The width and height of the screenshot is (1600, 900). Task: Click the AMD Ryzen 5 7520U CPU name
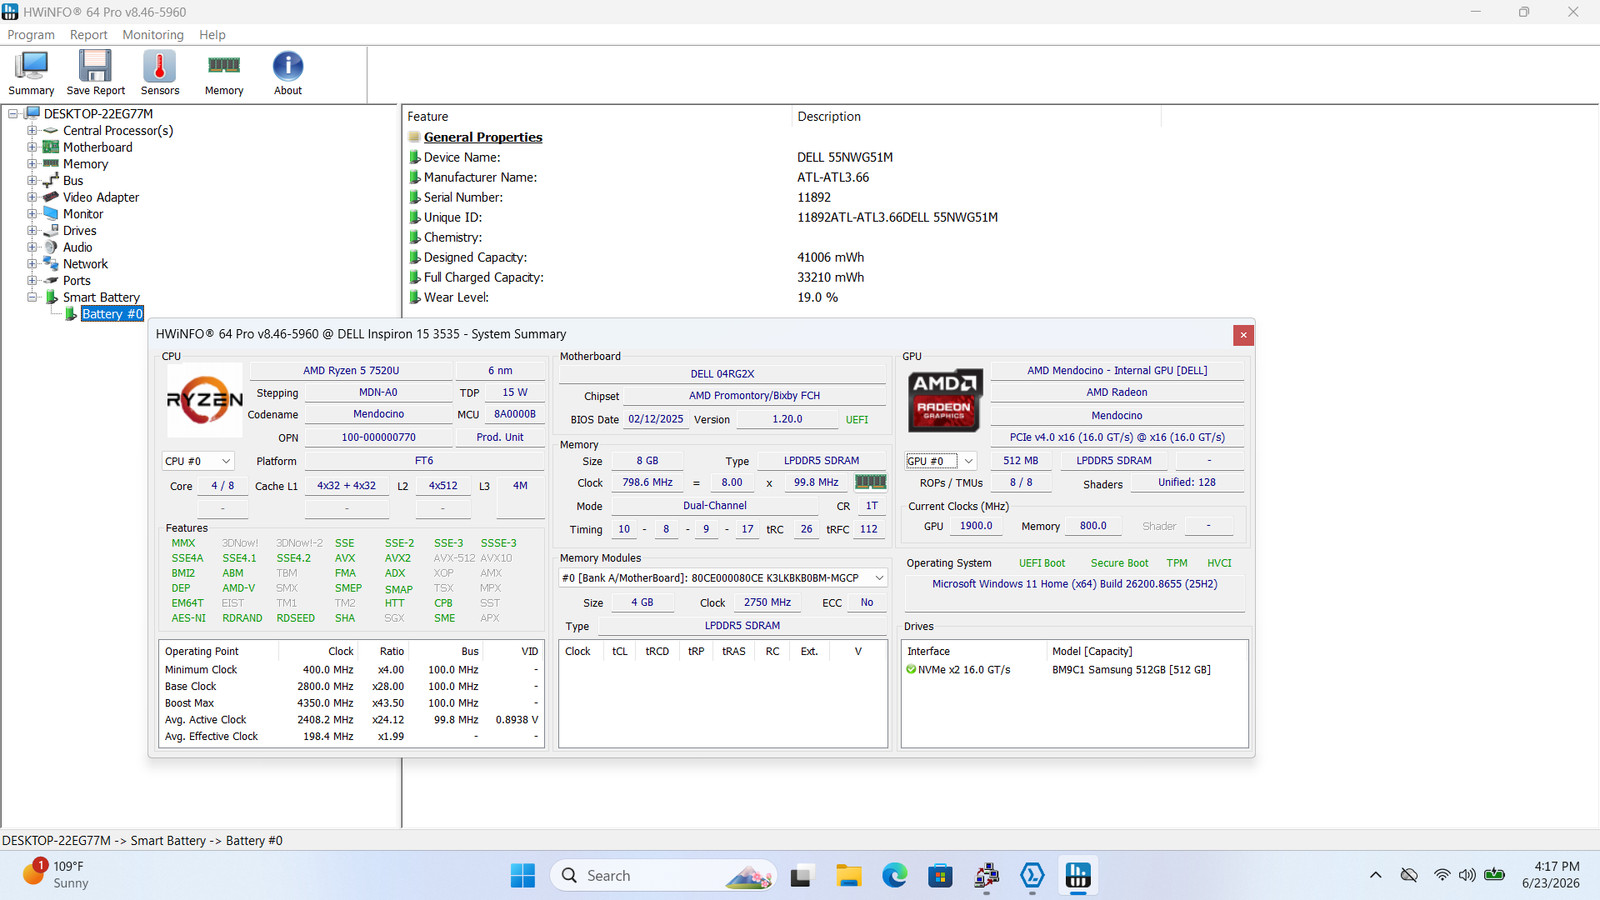coord(351,371)
